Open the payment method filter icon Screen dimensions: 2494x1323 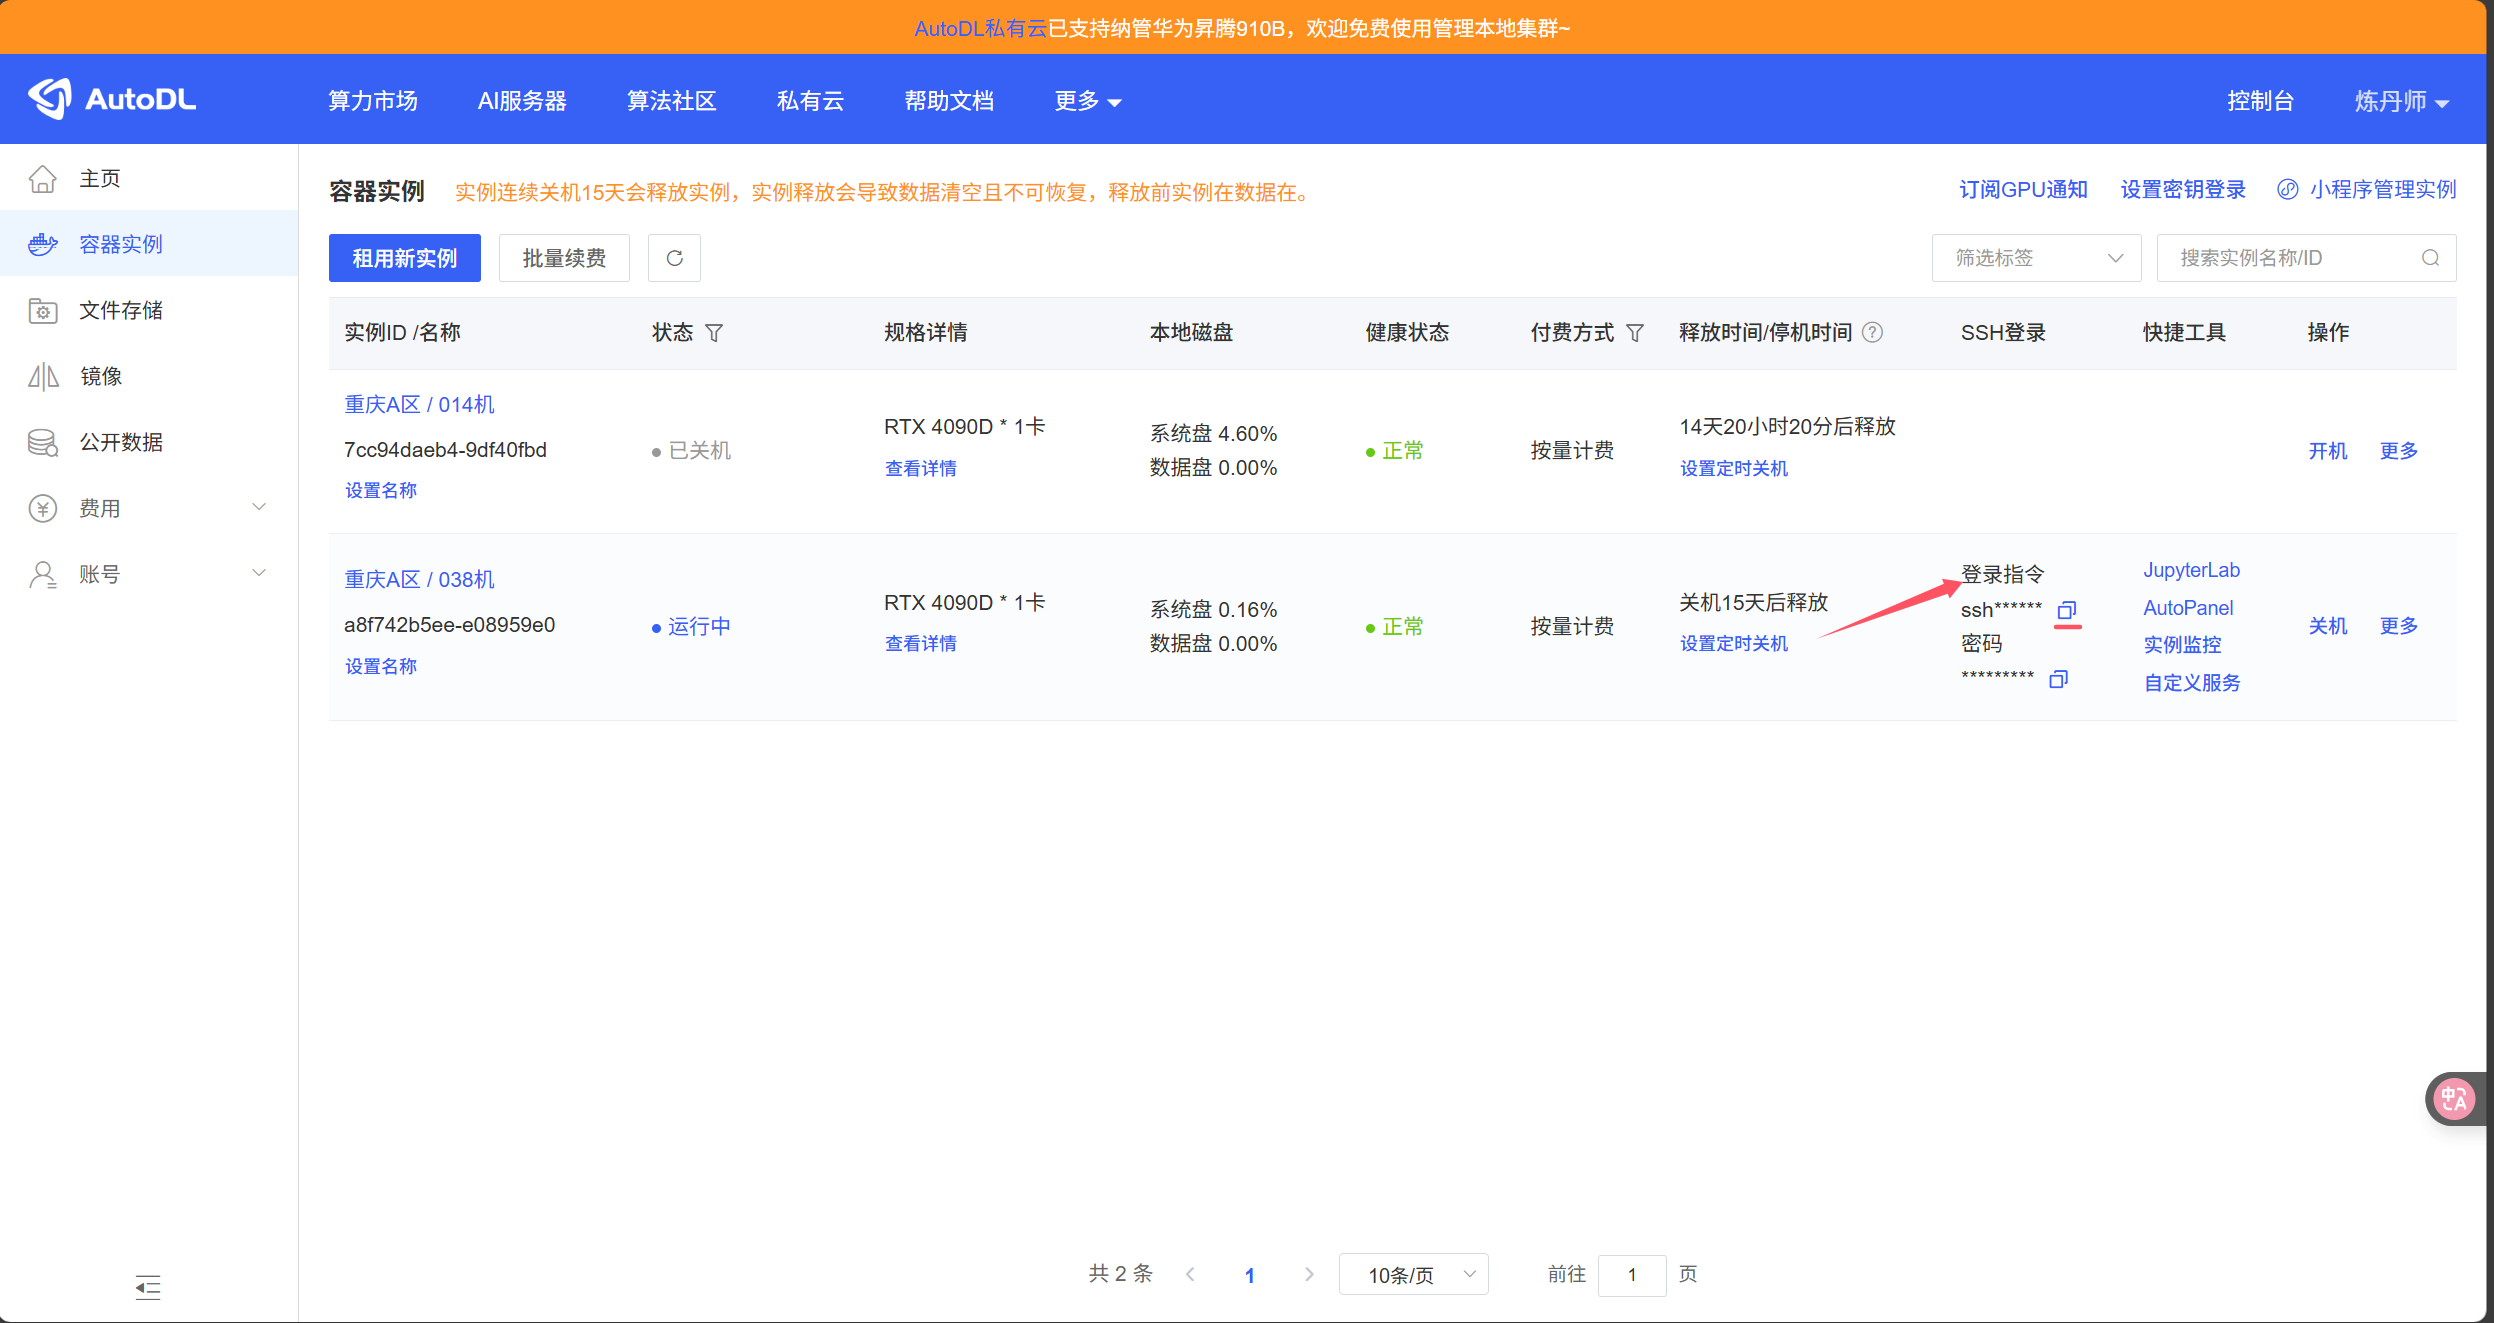(x=1635, y=333)
